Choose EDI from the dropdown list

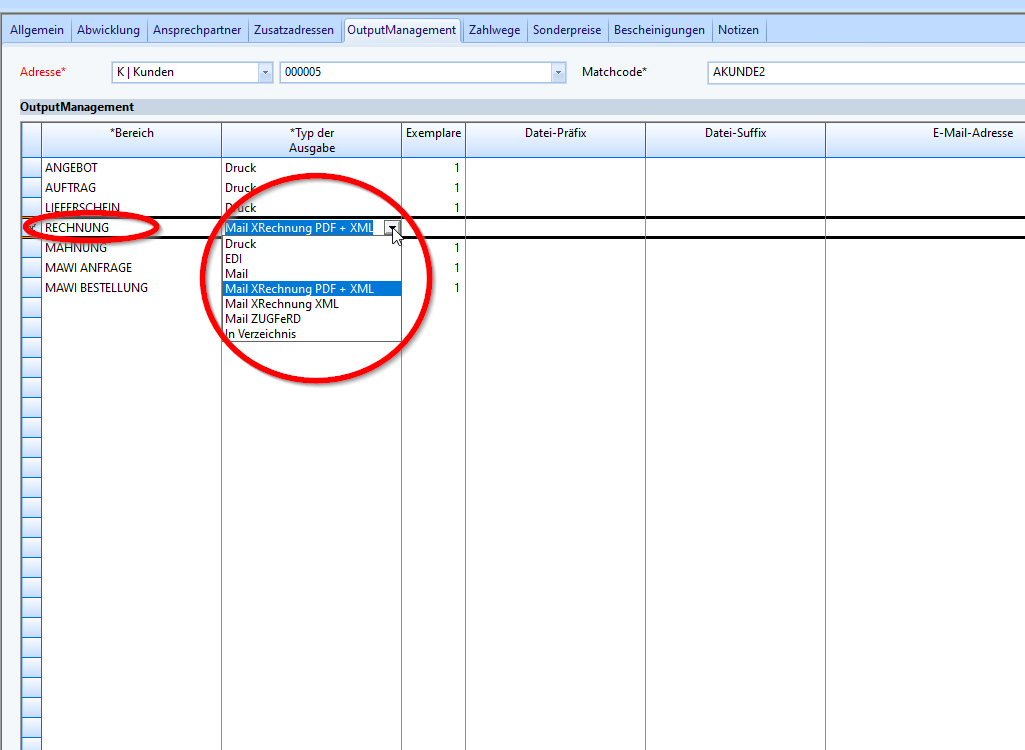(x=234, y=259)
